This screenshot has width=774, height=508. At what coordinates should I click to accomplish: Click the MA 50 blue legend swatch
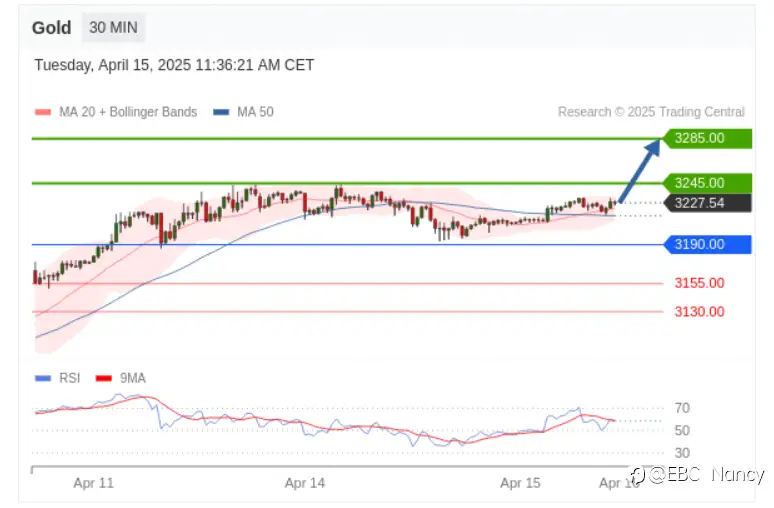pyautogui.click(x=221, y=112)
